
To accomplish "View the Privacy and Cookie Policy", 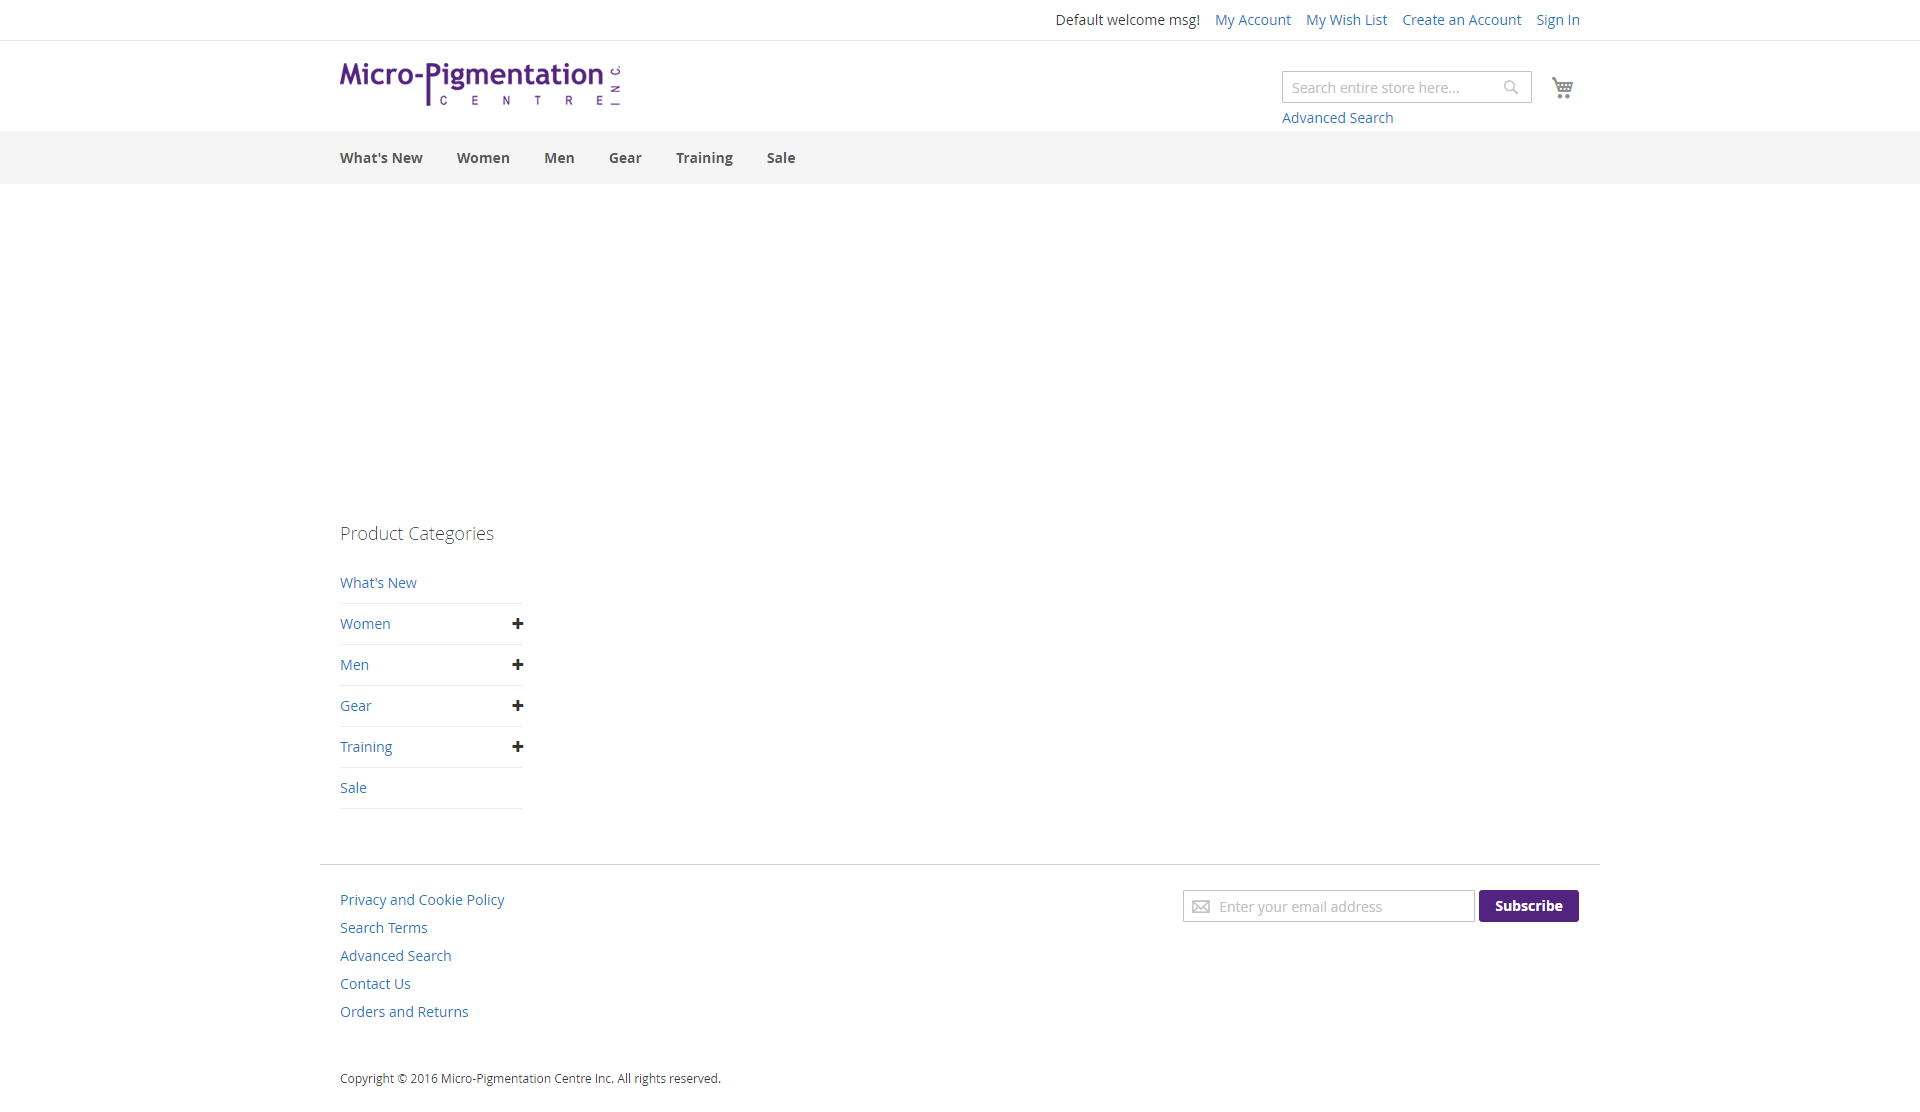I will [x=422, y=899].
